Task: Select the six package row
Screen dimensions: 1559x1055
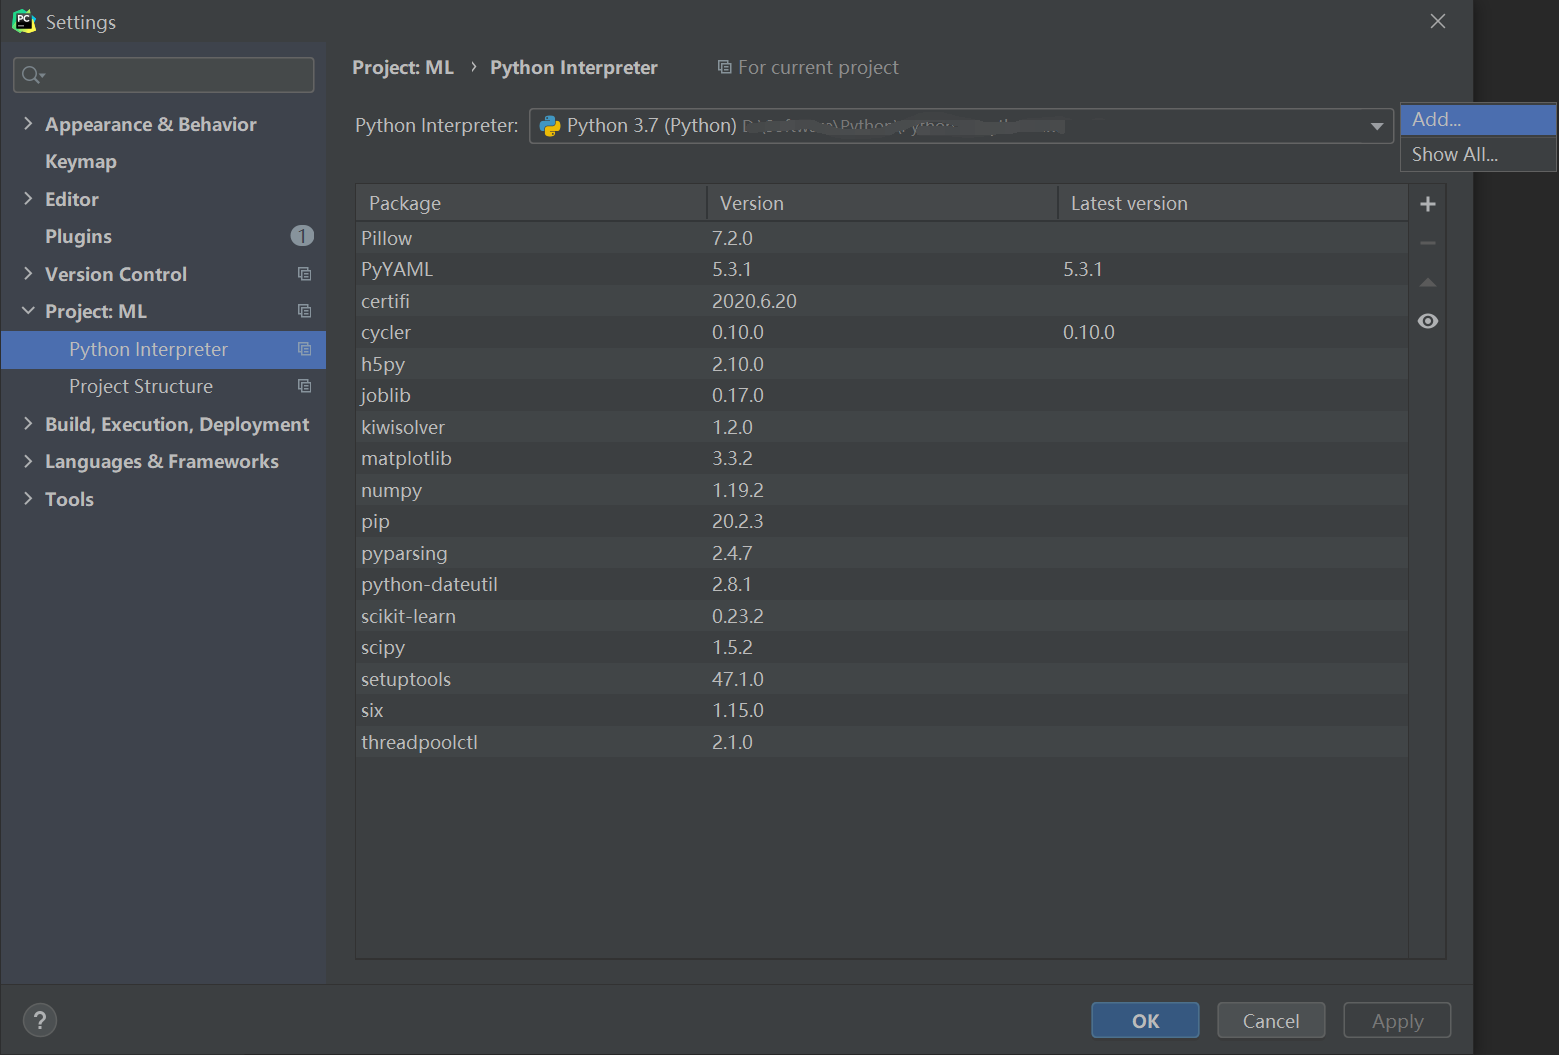Action: coord(882,710)
